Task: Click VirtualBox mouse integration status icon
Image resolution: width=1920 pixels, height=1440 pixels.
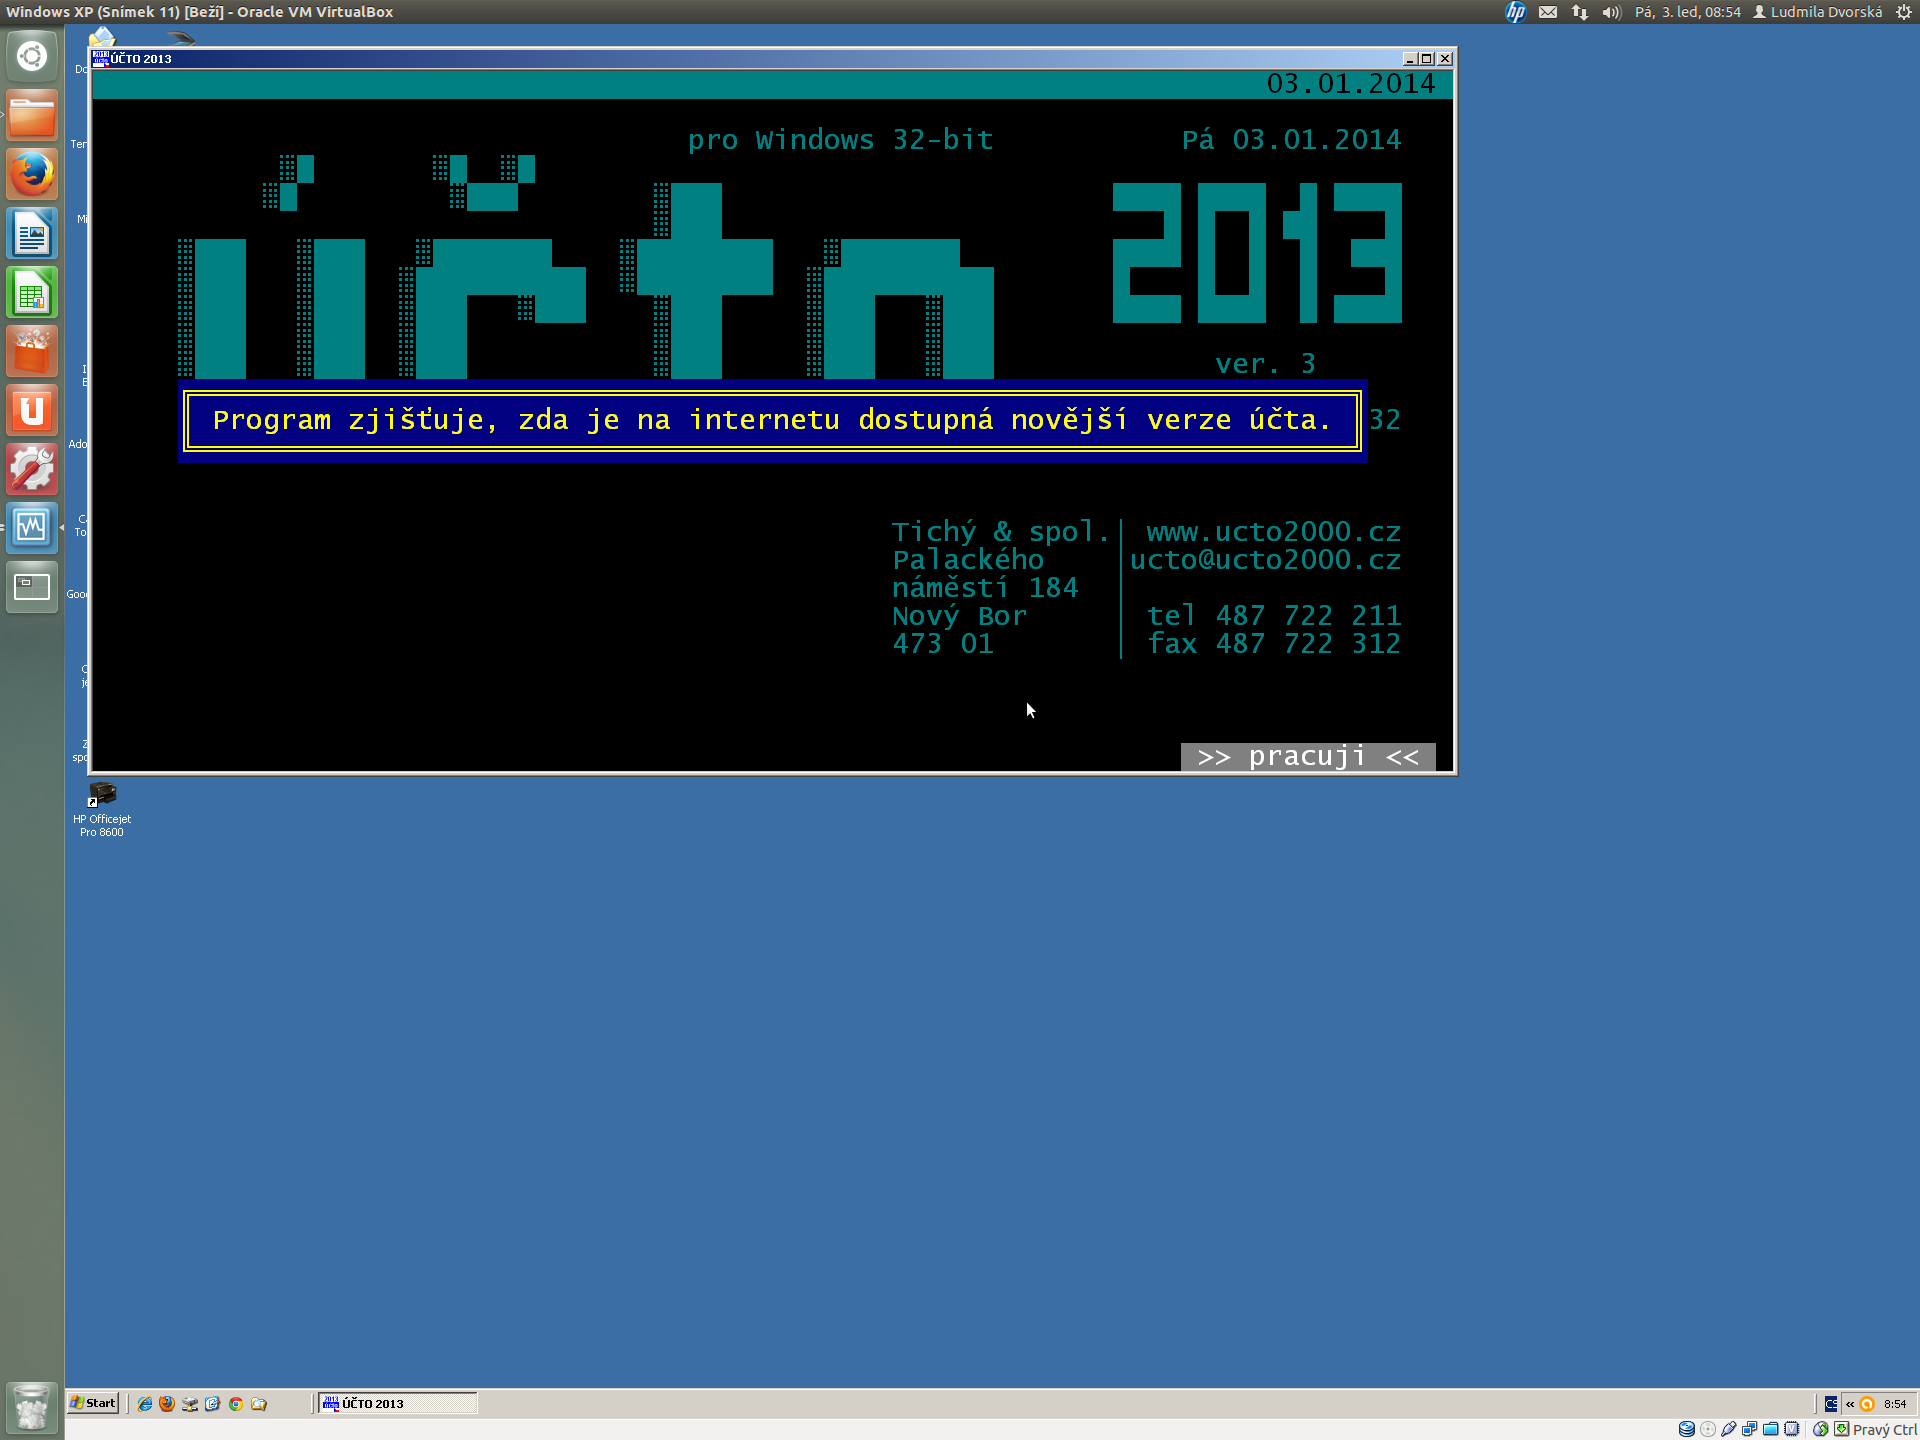Action: [1821, 1429]
